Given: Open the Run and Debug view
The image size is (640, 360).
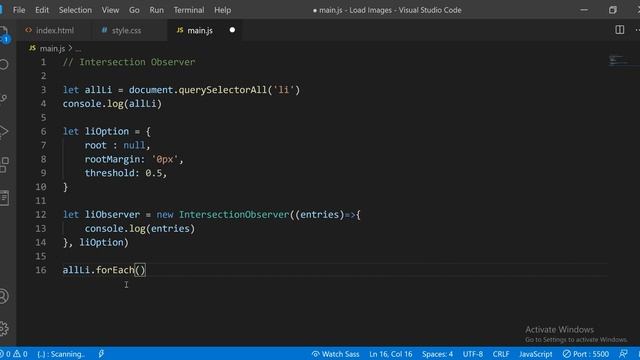Looking at the screenshot, I should click(x=4, y=131).
